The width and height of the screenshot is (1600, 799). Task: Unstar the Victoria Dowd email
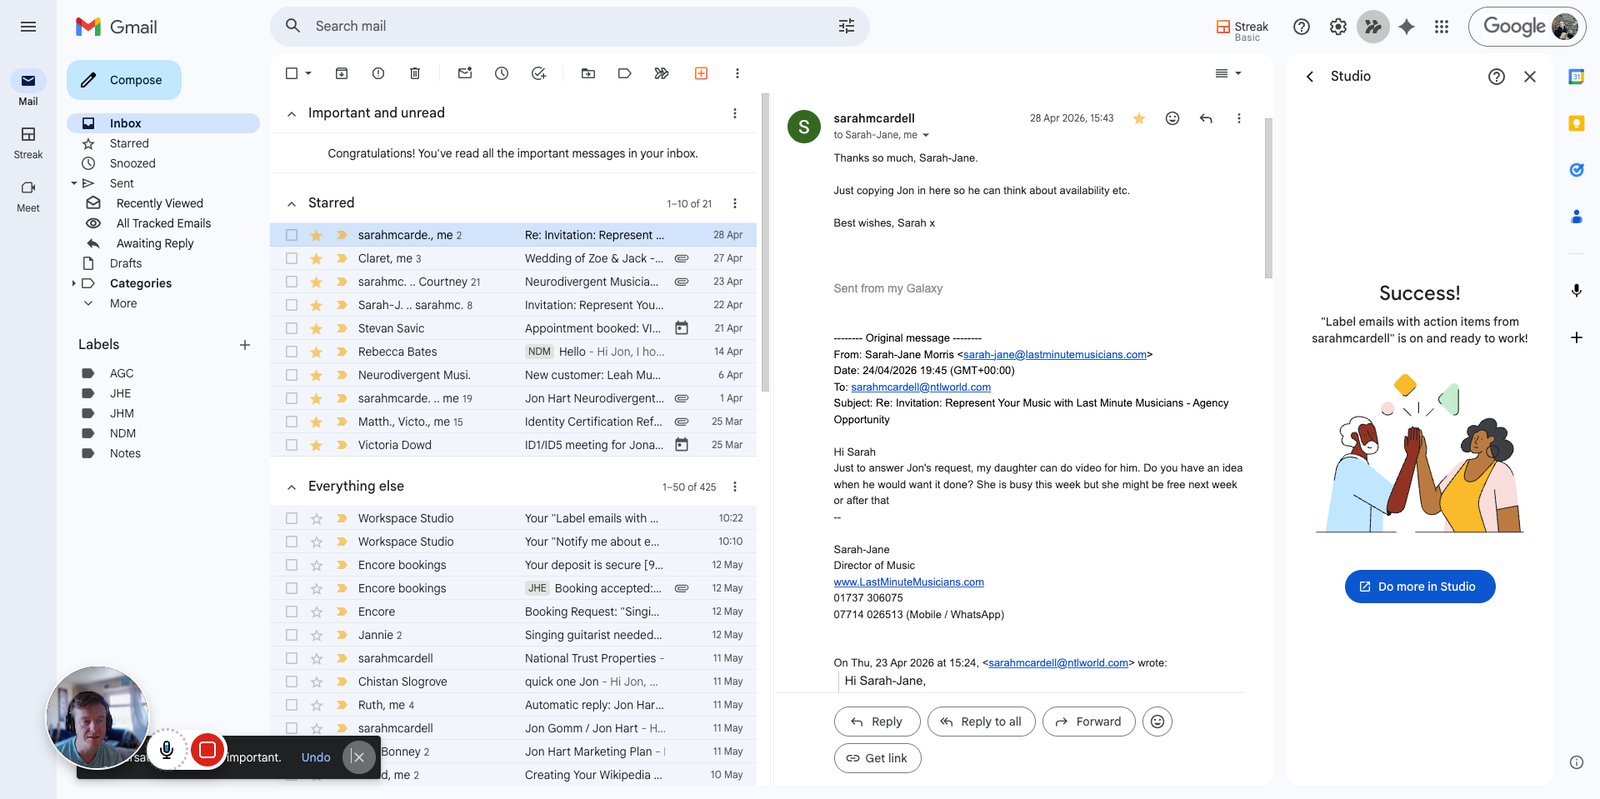316,445
